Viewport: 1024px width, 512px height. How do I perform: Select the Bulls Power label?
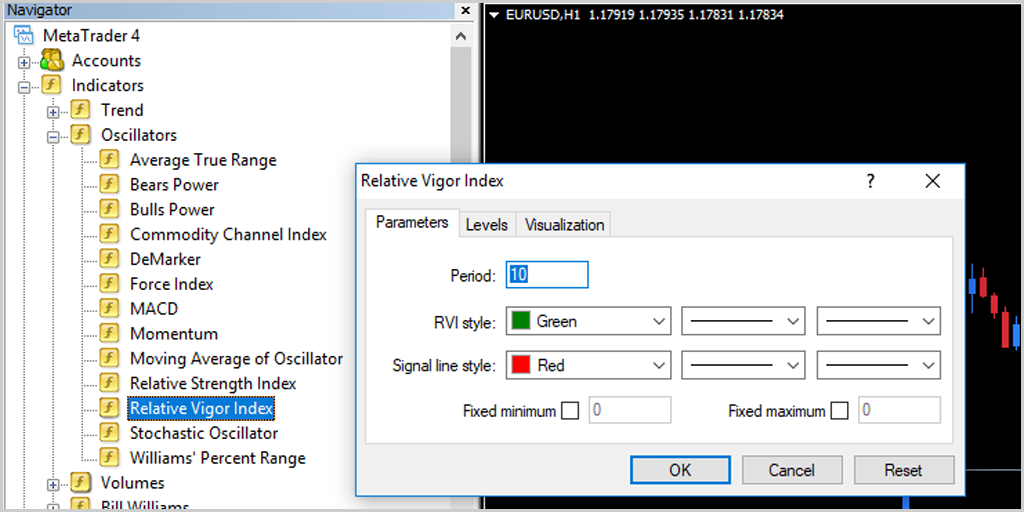pyautogui.click(x=172, y=210)
